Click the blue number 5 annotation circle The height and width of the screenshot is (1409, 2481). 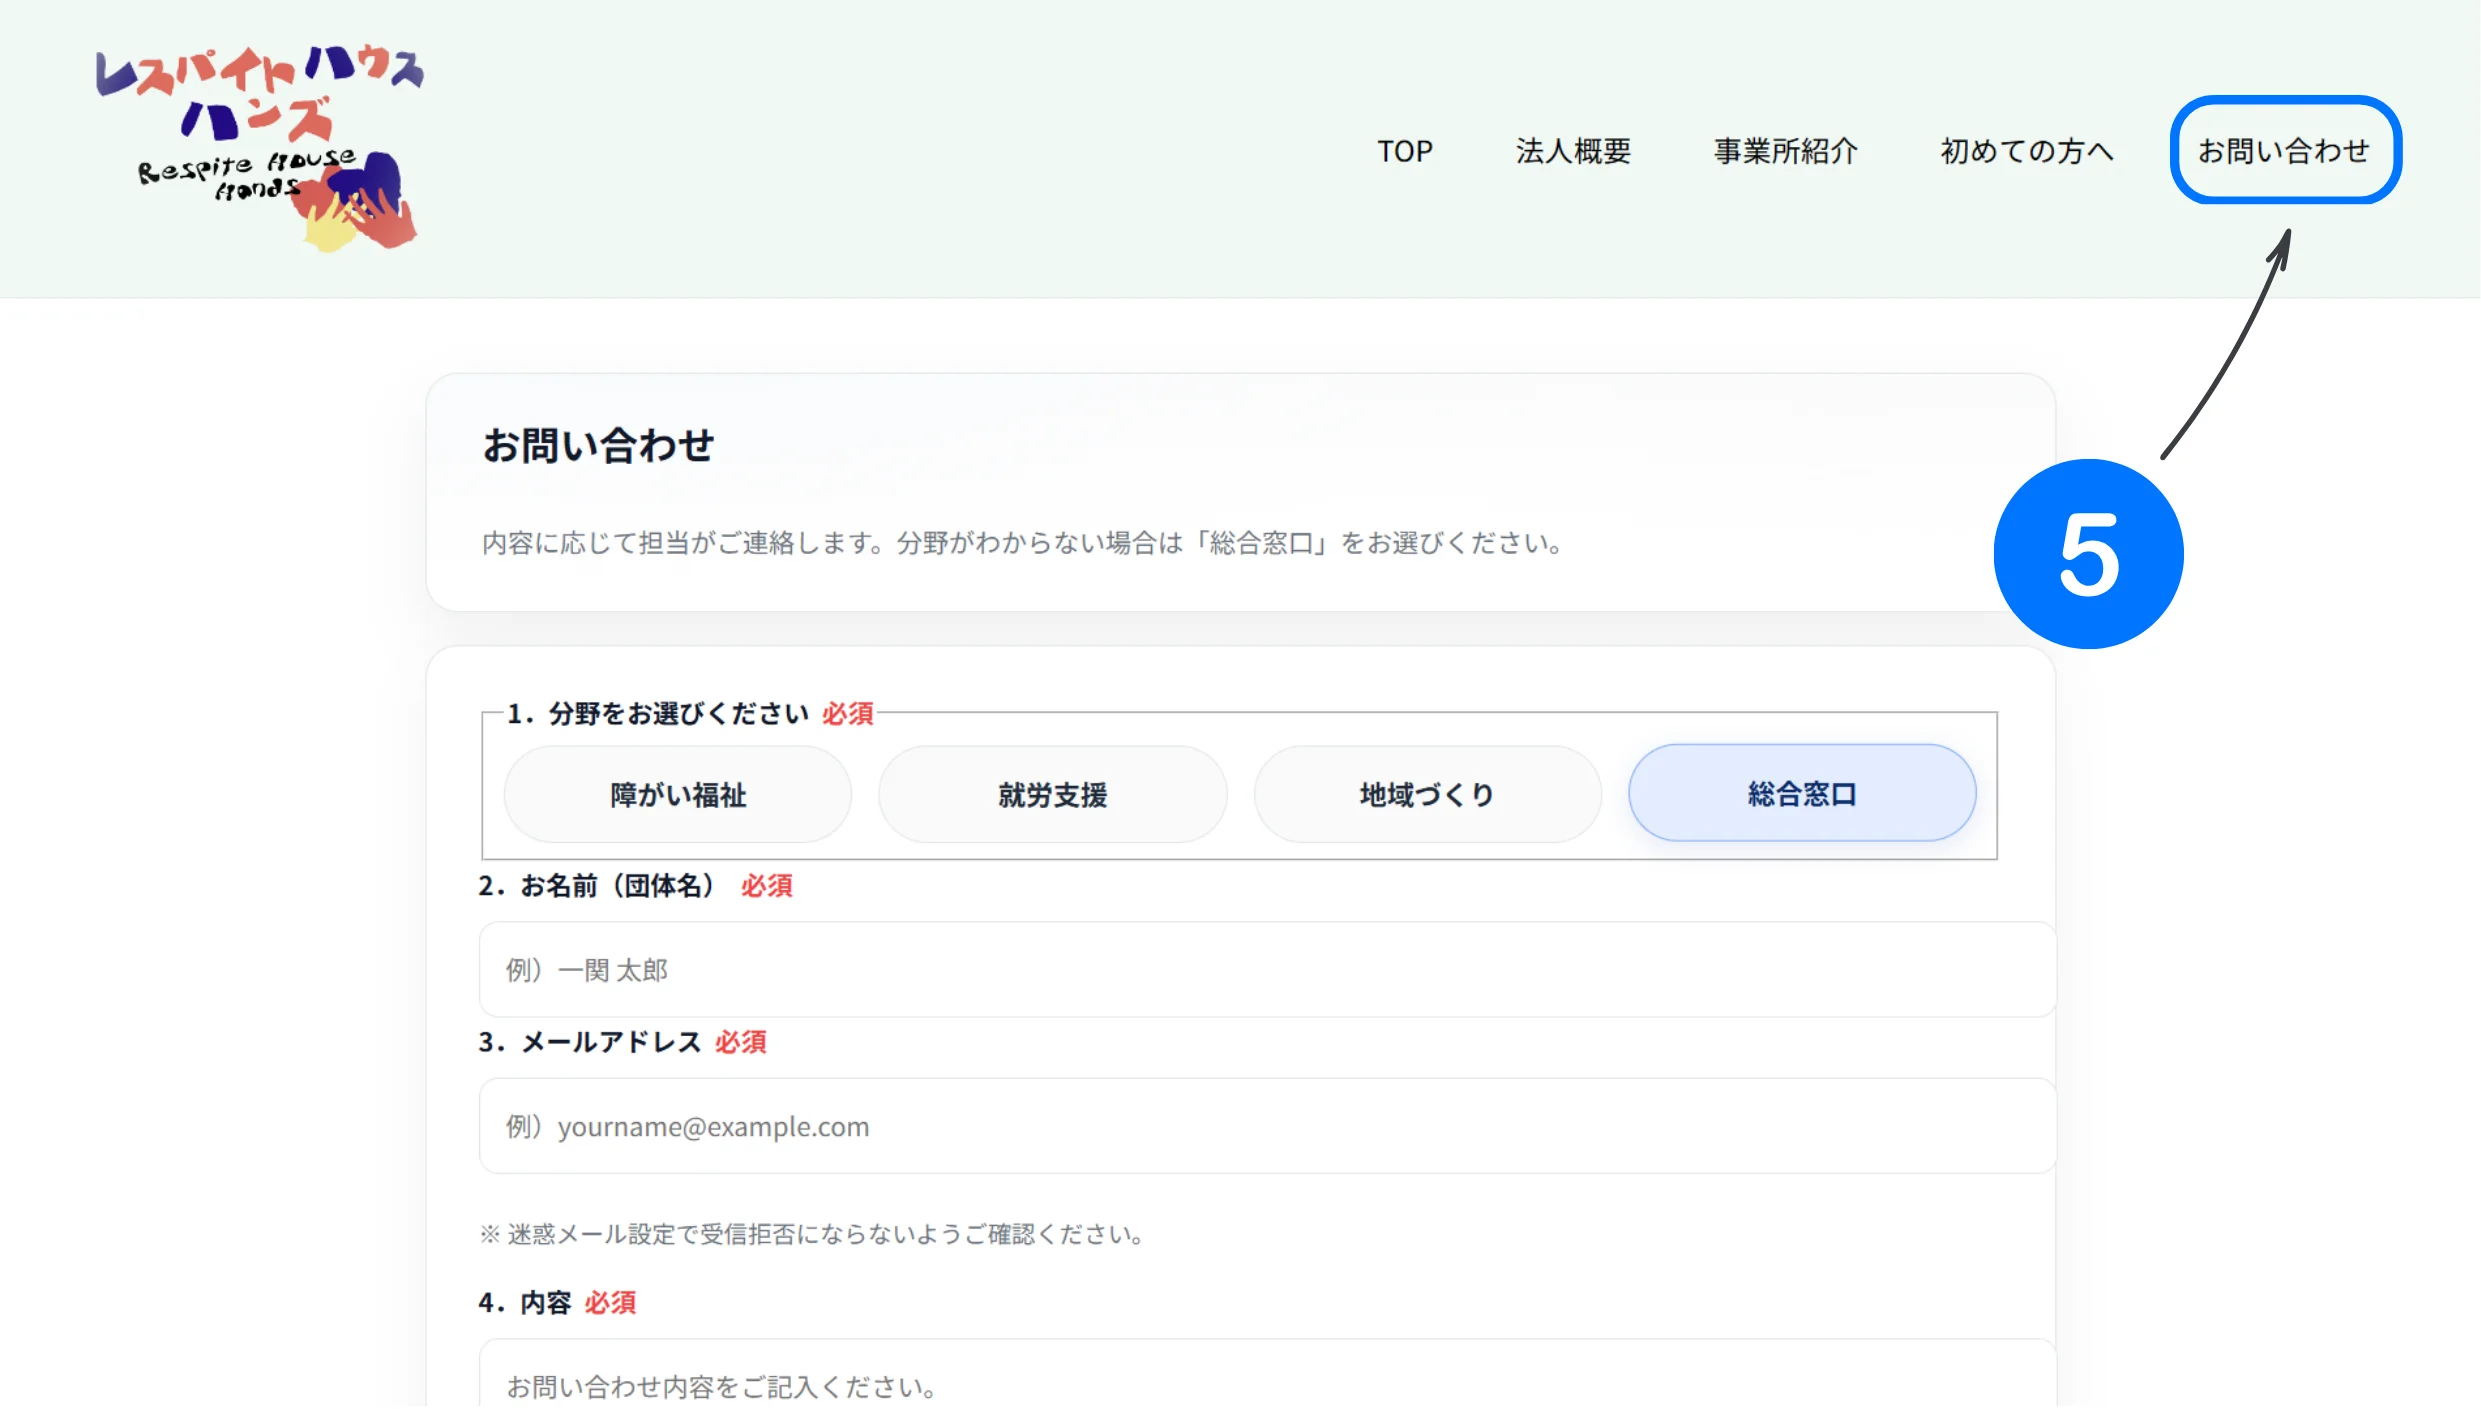pyautogui.click(x=2090, y=554)
